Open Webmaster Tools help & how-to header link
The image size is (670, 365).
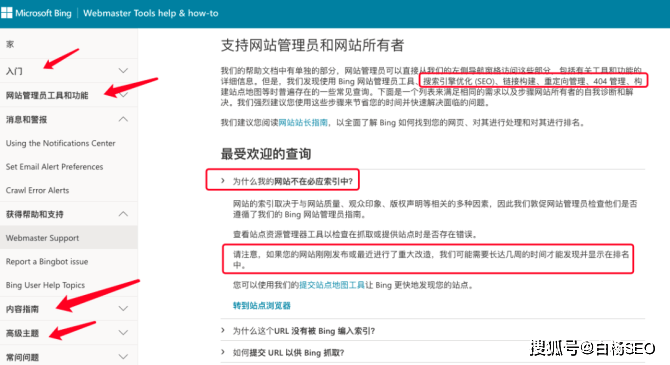151,13
